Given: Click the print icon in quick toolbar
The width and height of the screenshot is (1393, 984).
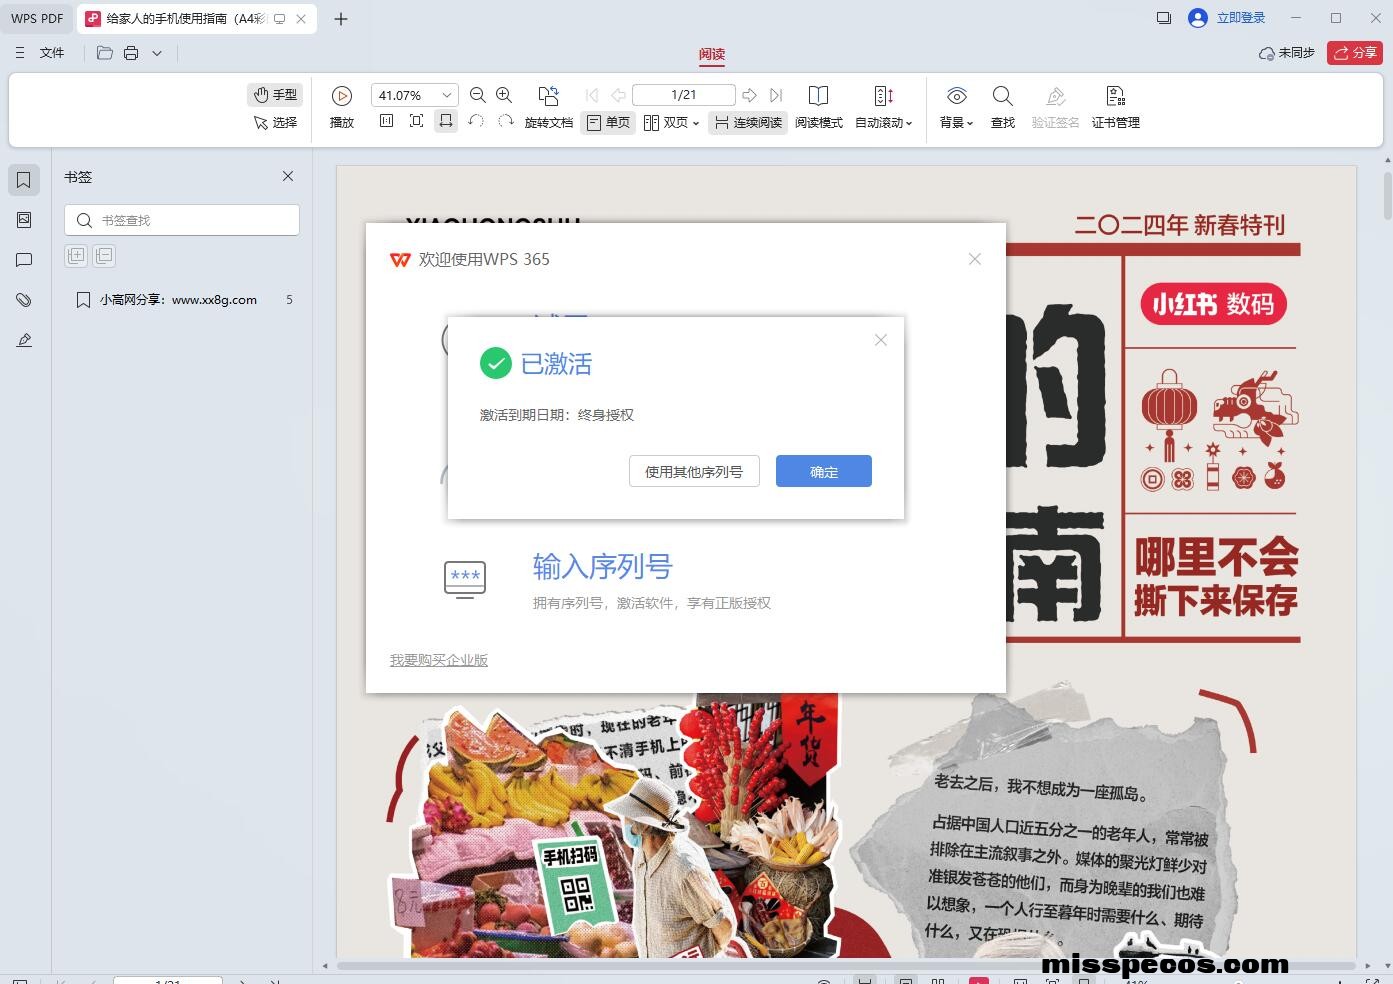Looking at the screenshot, I should coord(131,53).
